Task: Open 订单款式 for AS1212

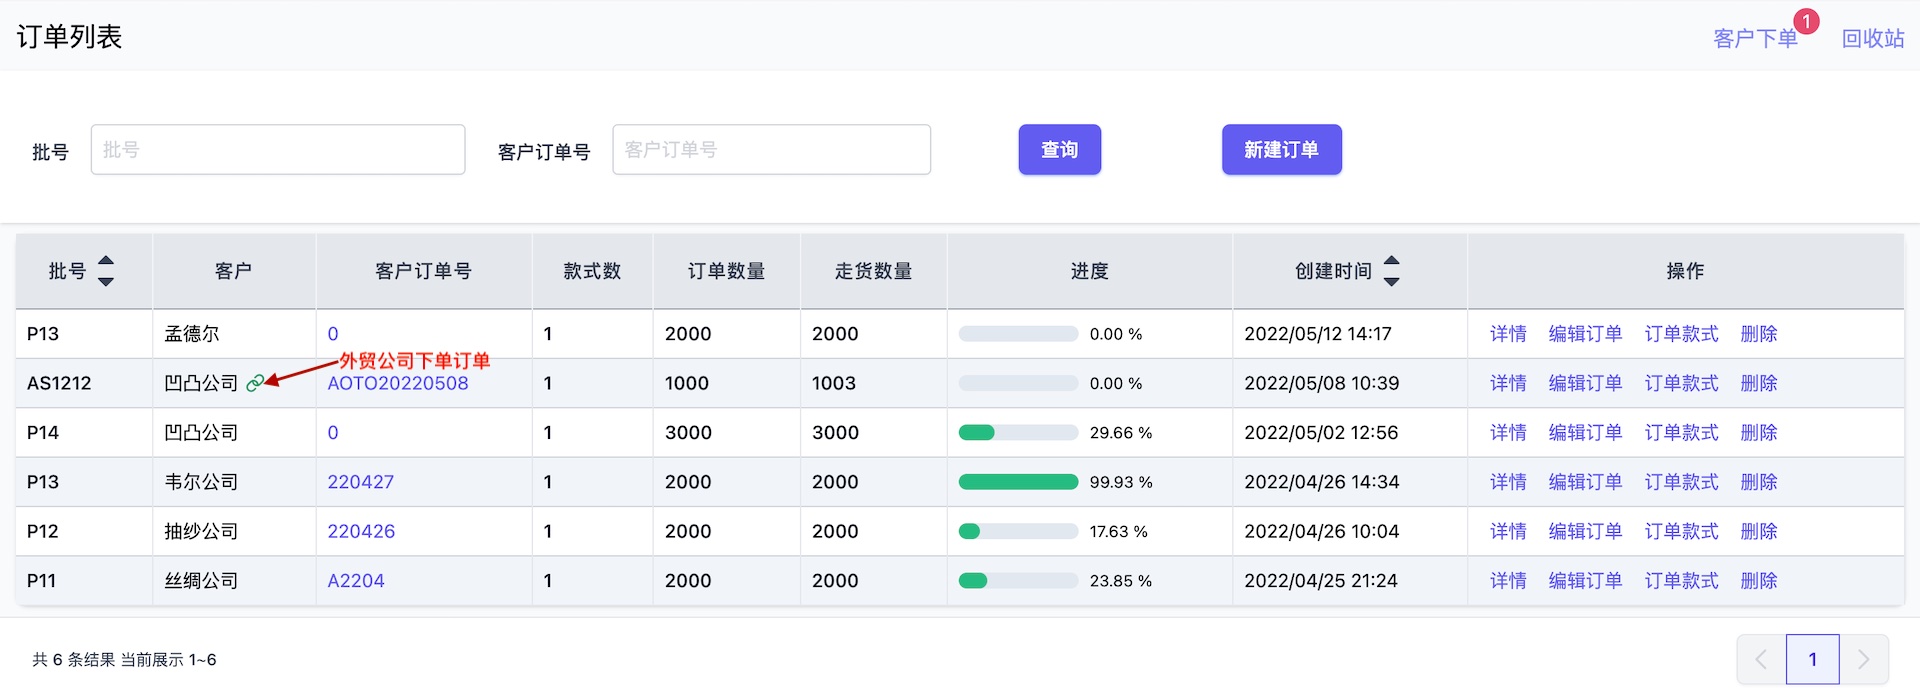Action: click(x=1682, y=383)
